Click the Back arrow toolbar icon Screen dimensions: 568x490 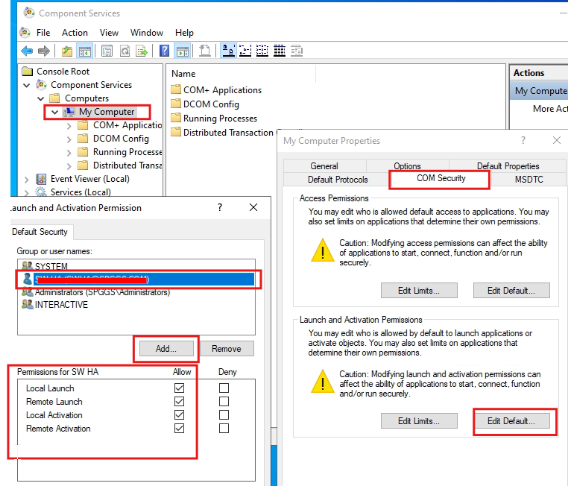(x=27, y=51)
